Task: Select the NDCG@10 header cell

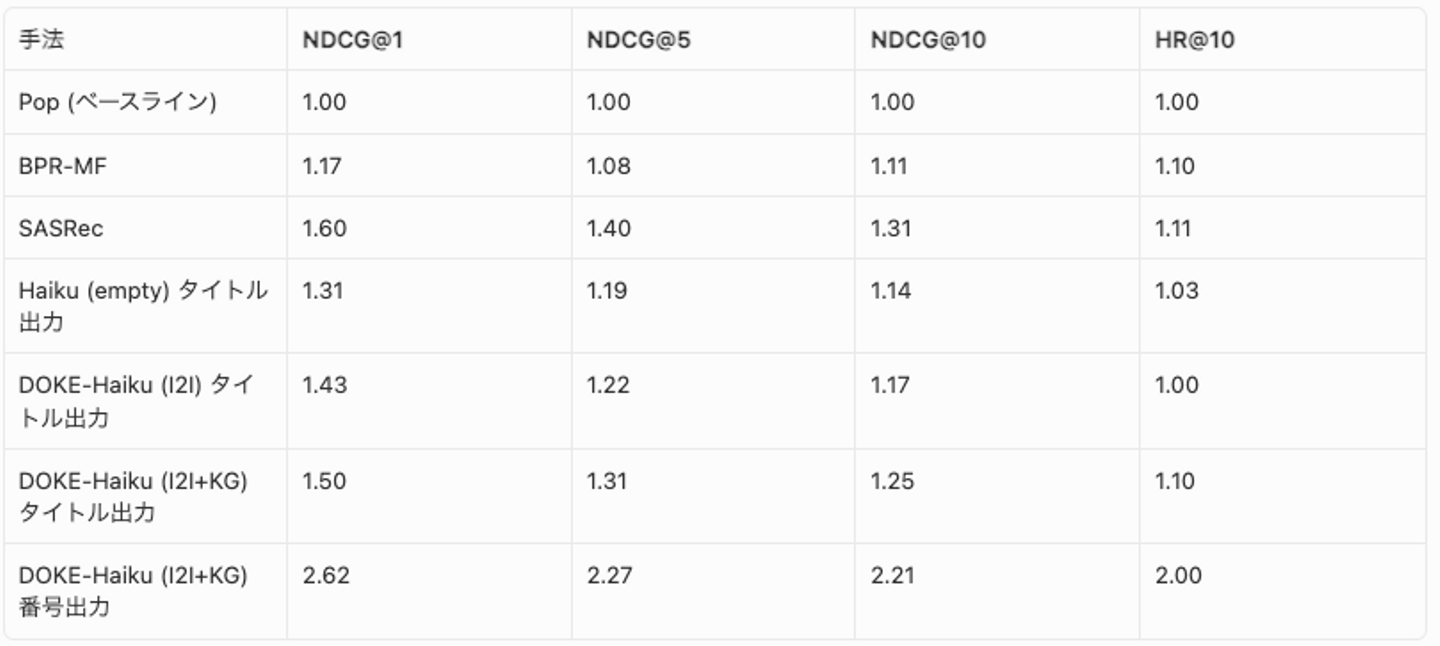Action: click(x=913, y=40)
